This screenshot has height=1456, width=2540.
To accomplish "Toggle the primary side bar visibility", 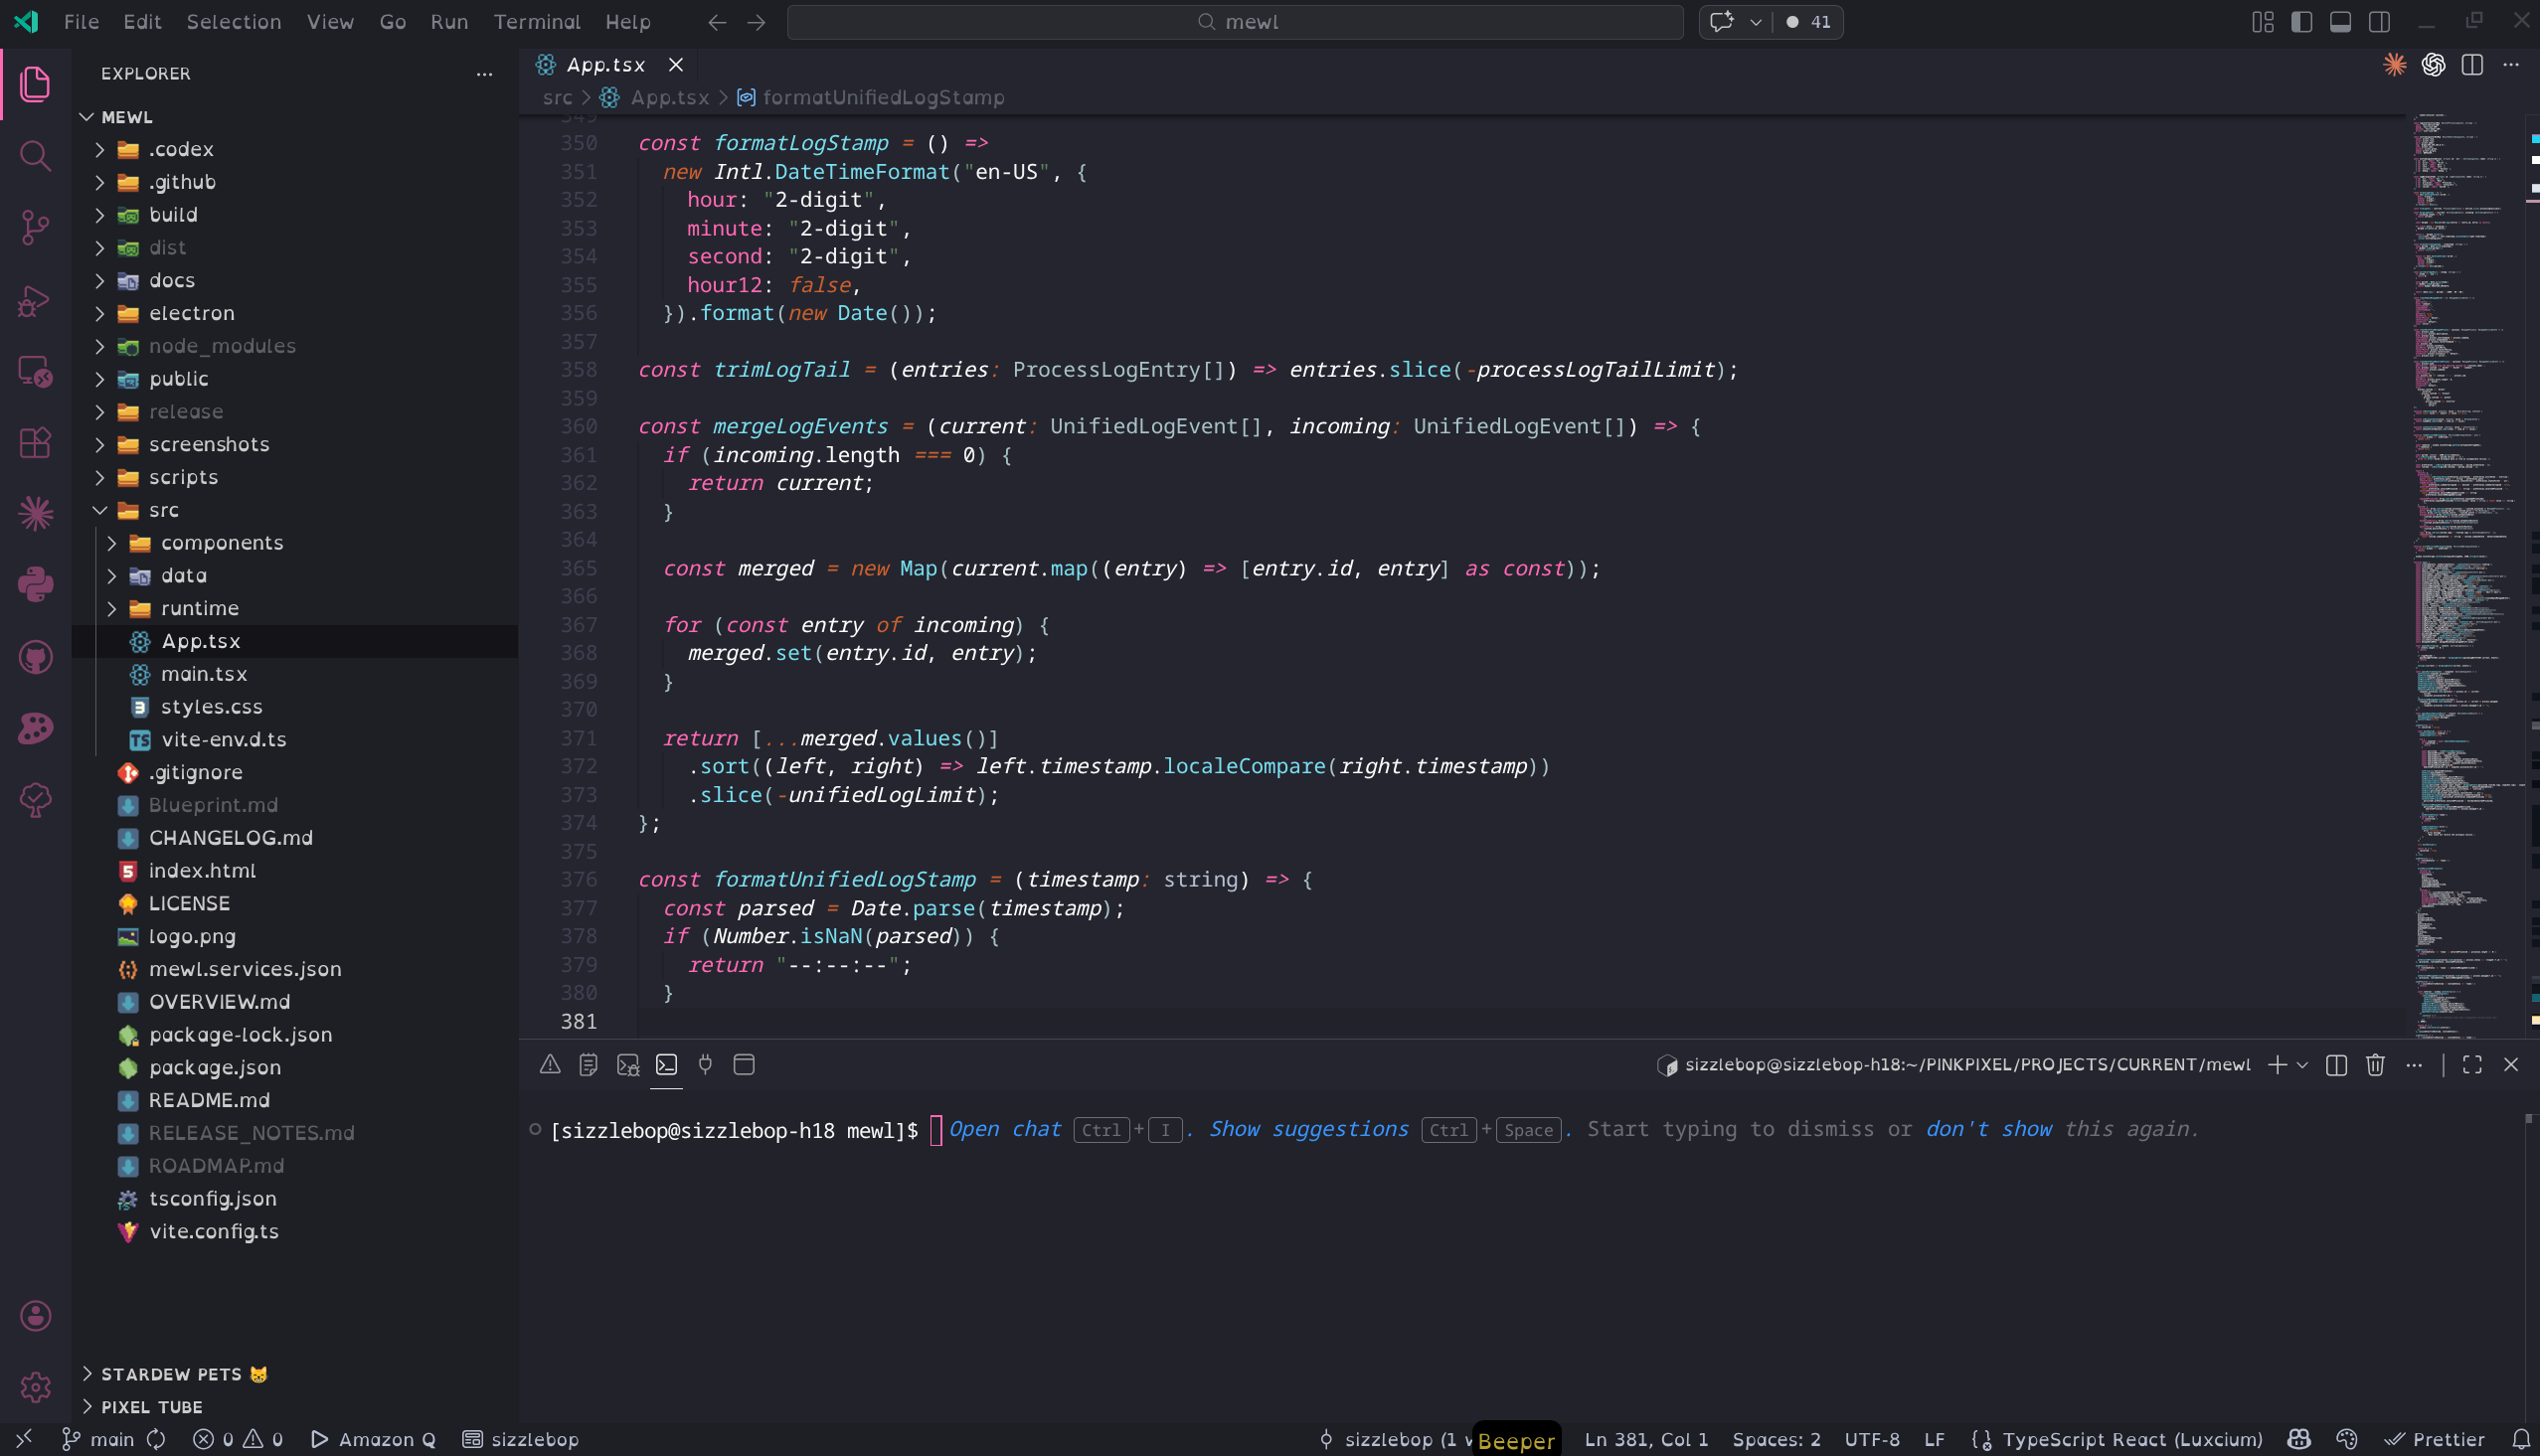I will pos(2301,22).
